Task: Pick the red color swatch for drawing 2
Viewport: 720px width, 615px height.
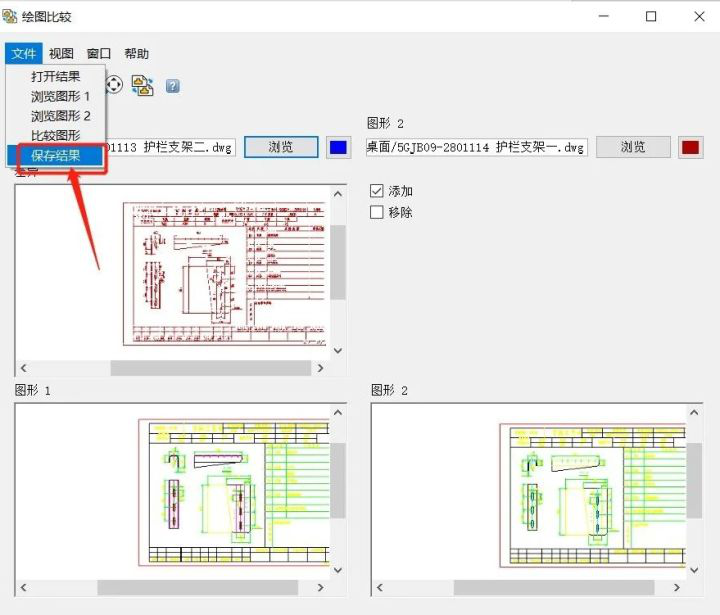Action: [x=691, y=147]
